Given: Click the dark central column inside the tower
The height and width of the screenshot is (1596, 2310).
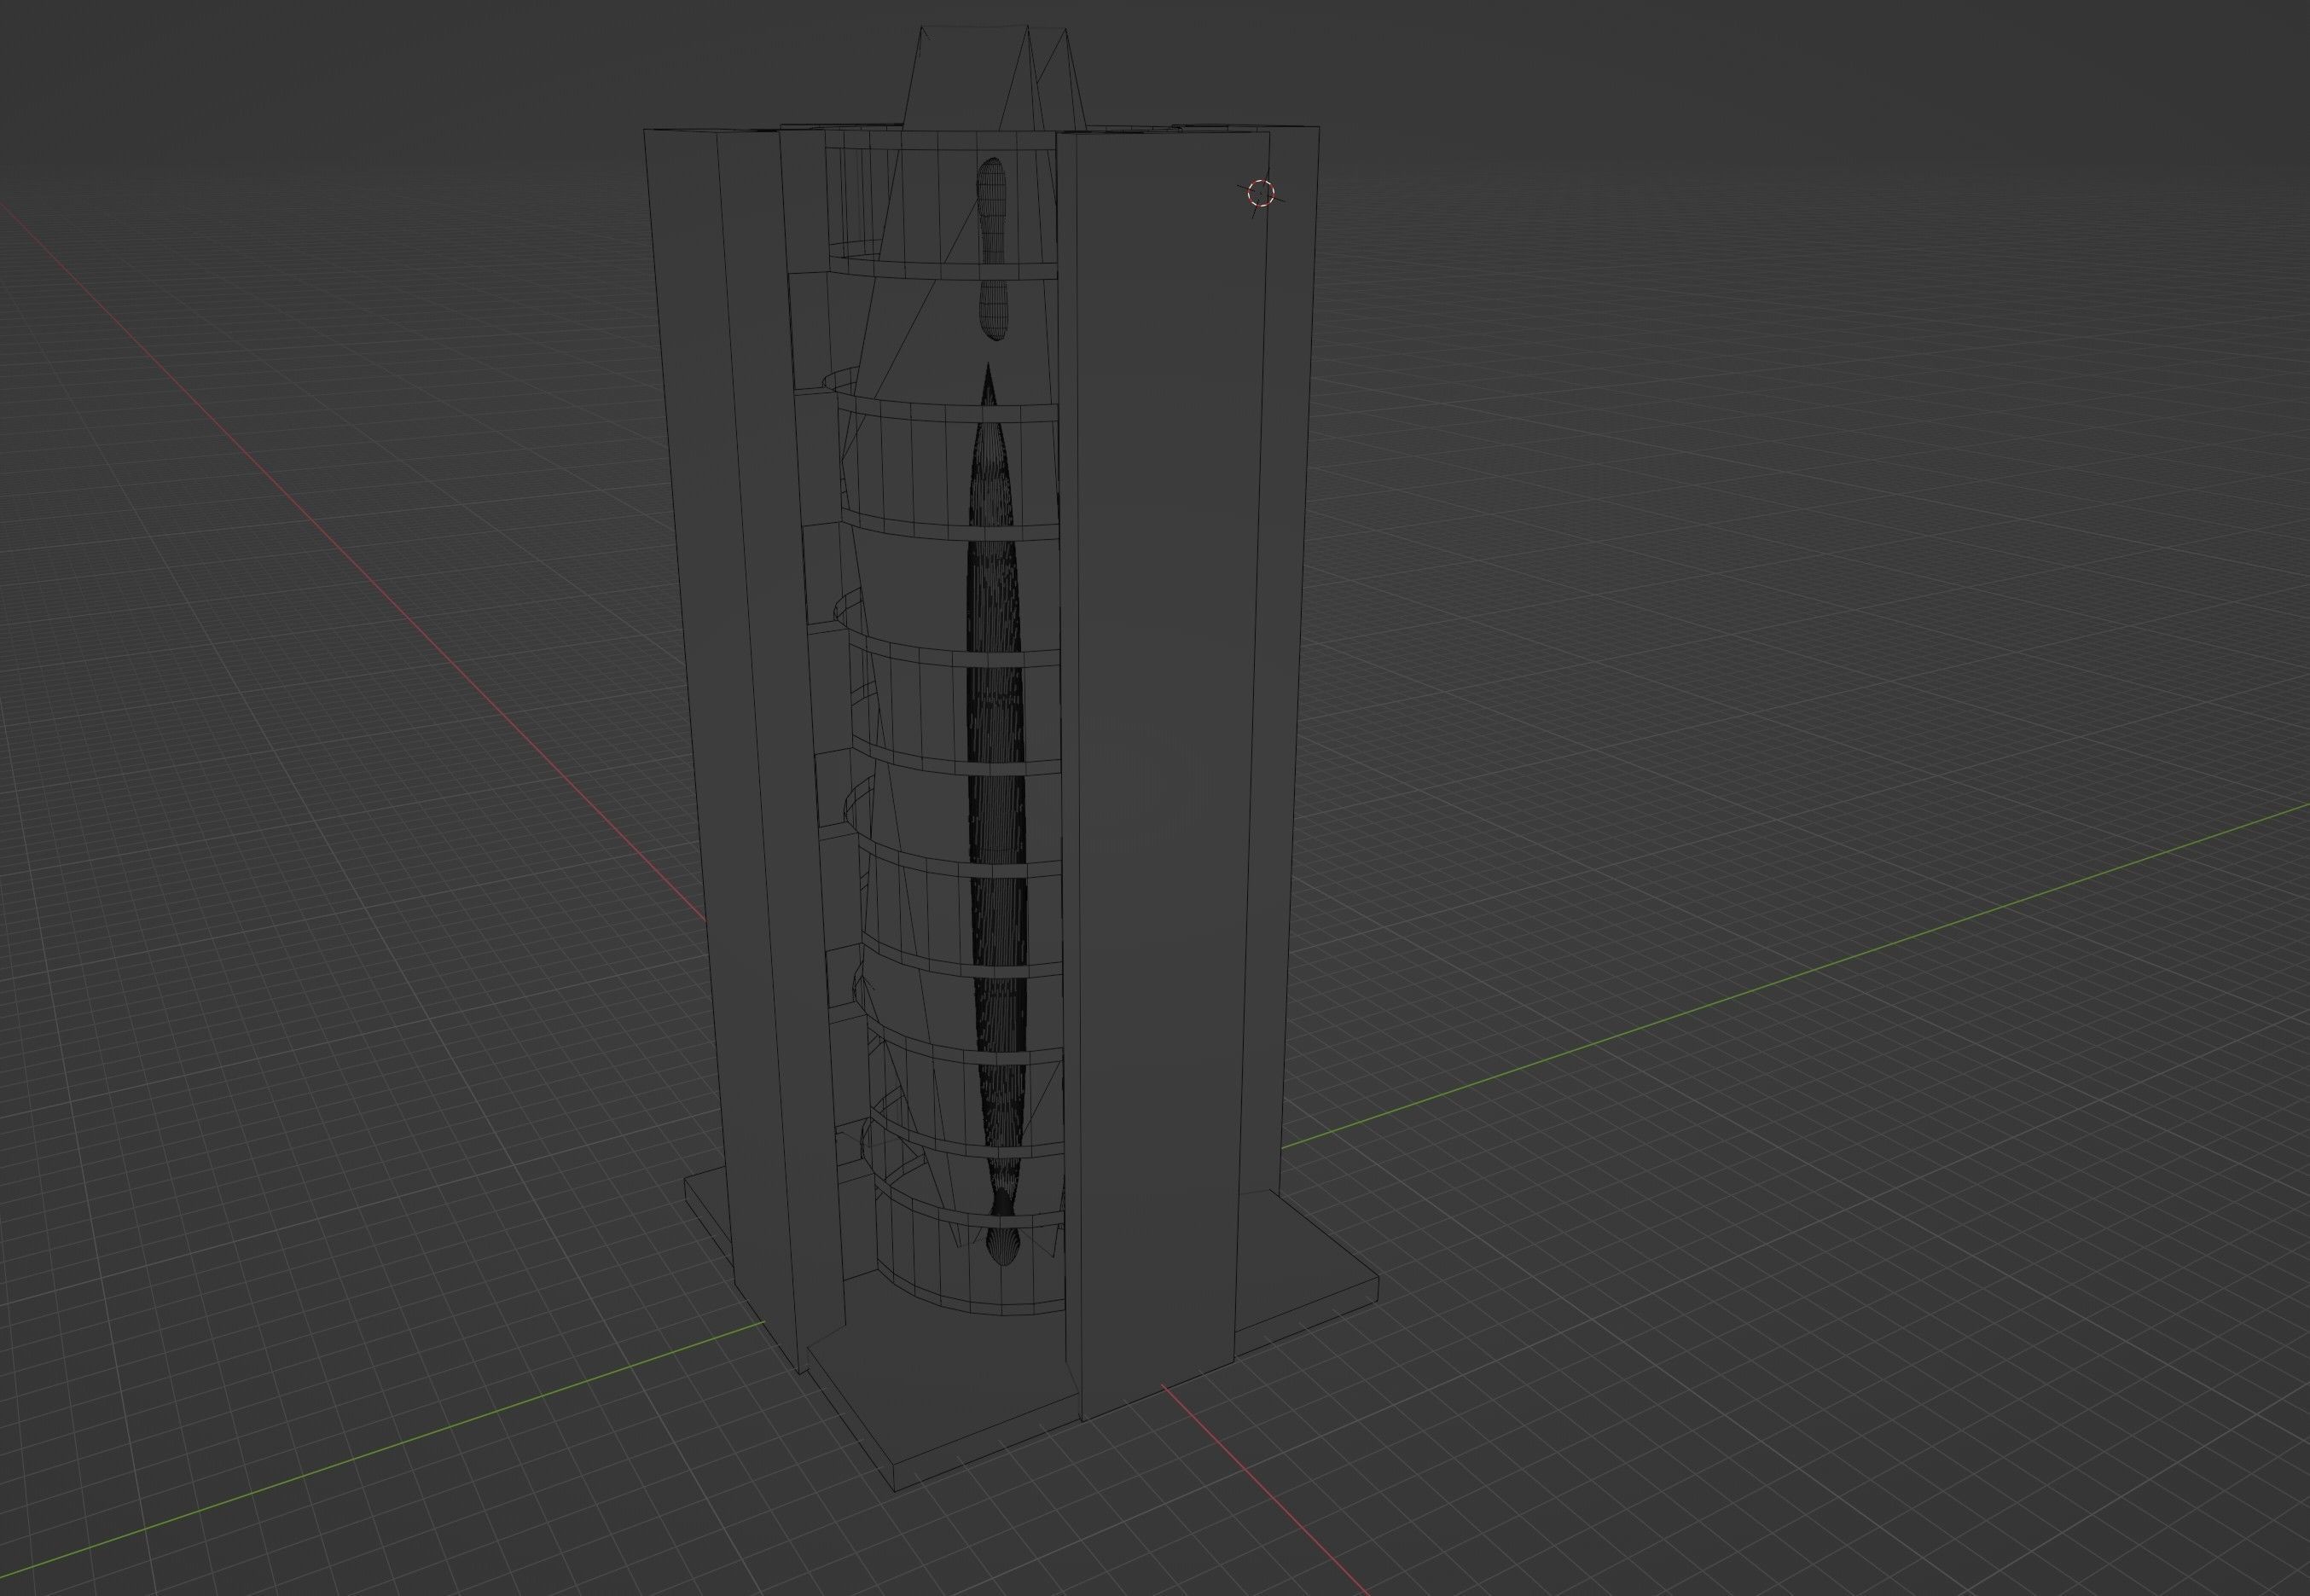Looking at the screenshot, I should point(993,700).
